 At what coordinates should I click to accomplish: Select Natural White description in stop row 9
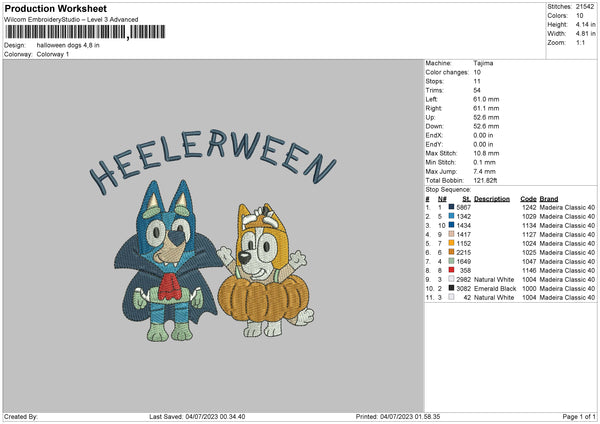point(494,279)
